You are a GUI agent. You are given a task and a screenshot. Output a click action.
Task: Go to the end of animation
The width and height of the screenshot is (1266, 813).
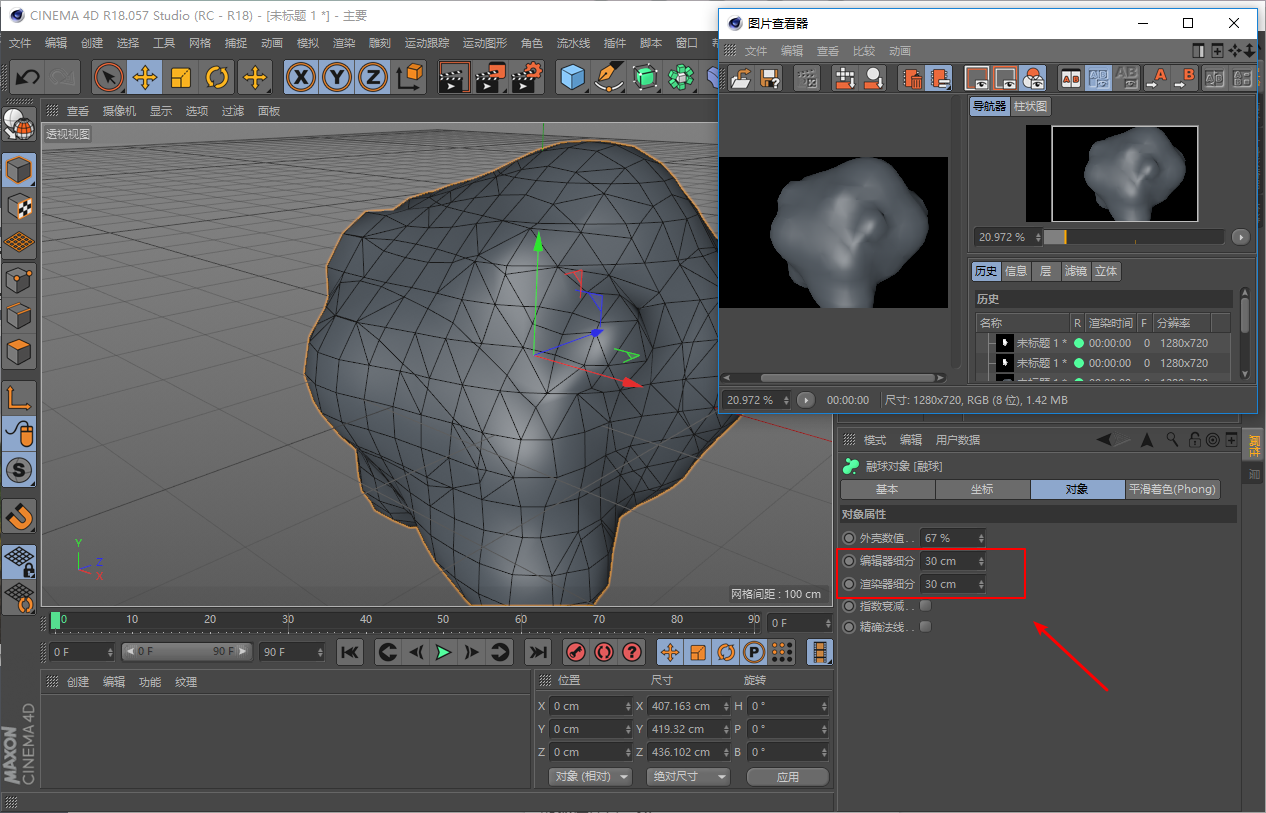click(538, 652)
